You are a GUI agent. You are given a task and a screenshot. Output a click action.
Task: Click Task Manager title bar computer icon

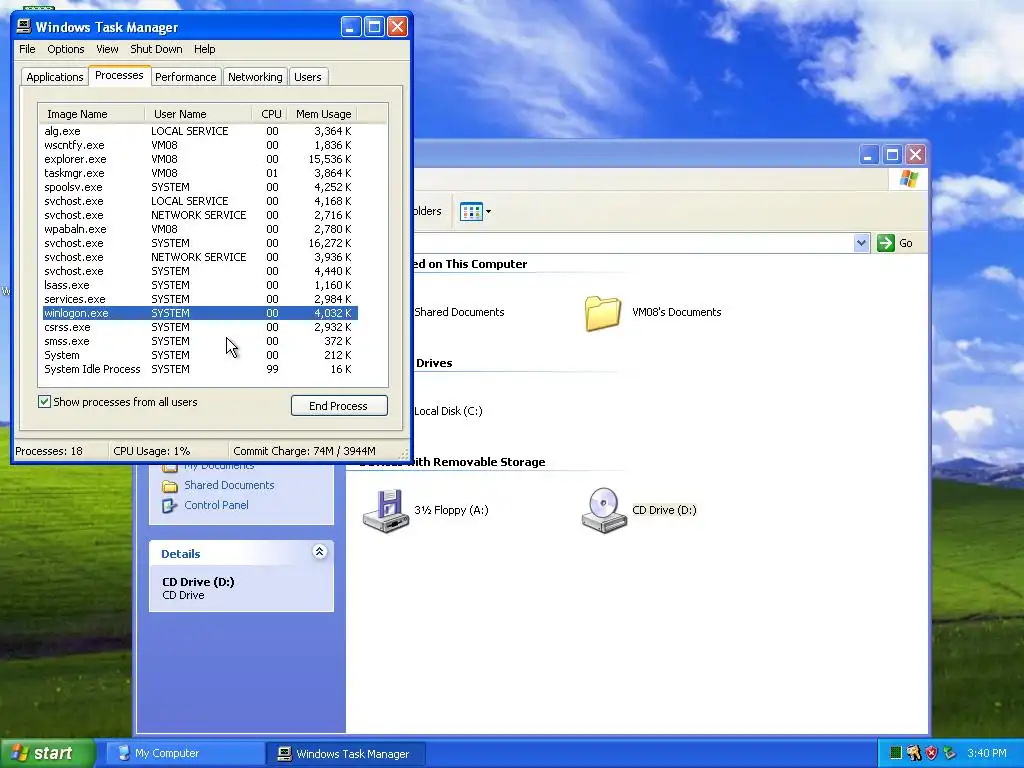(x=24, y=26)
